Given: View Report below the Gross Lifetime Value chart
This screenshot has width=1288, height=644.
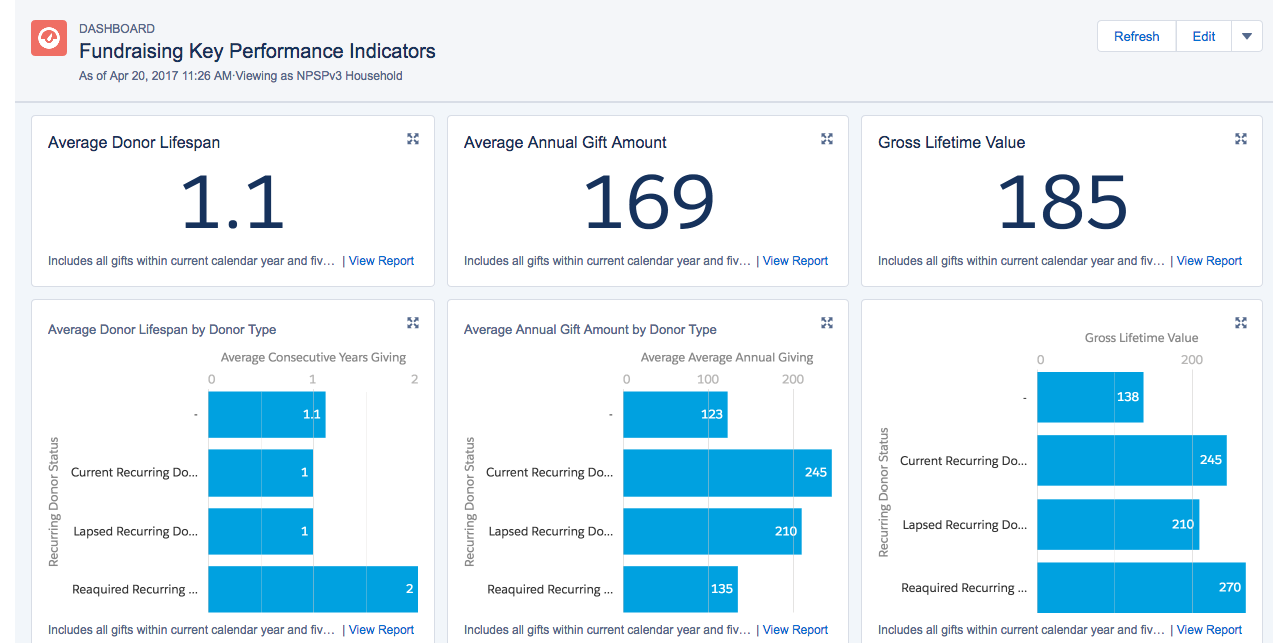Looking at the screenshot, I should coord(1209,629).
